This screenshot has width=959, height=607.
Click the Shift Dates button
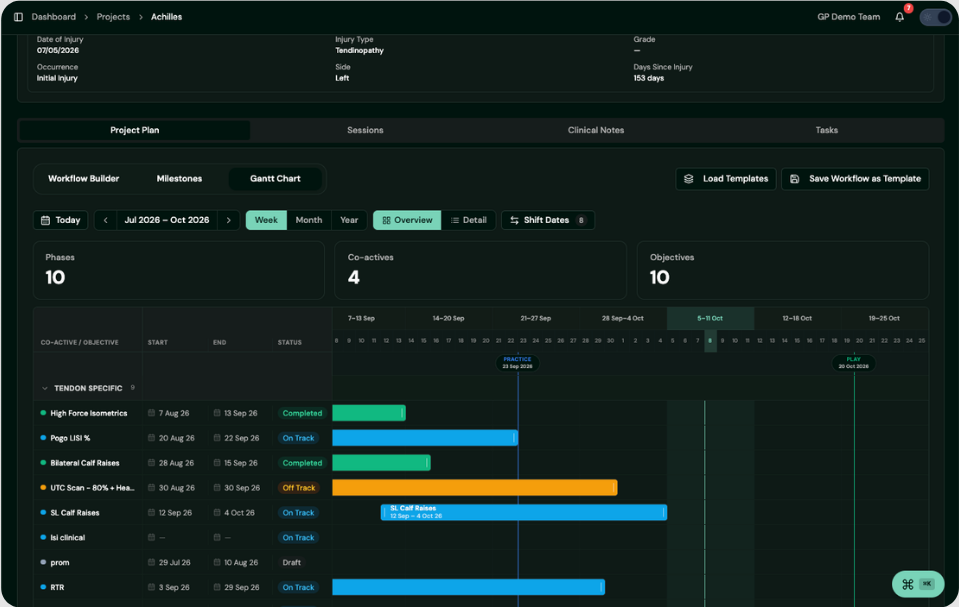(547, 220)
